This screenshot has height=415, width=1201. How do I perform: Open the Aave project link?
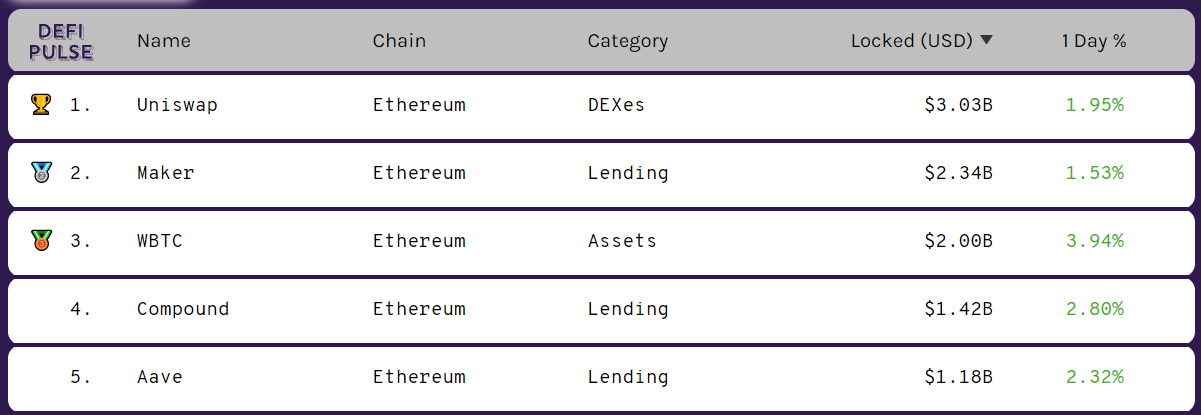tap(160, 377)
